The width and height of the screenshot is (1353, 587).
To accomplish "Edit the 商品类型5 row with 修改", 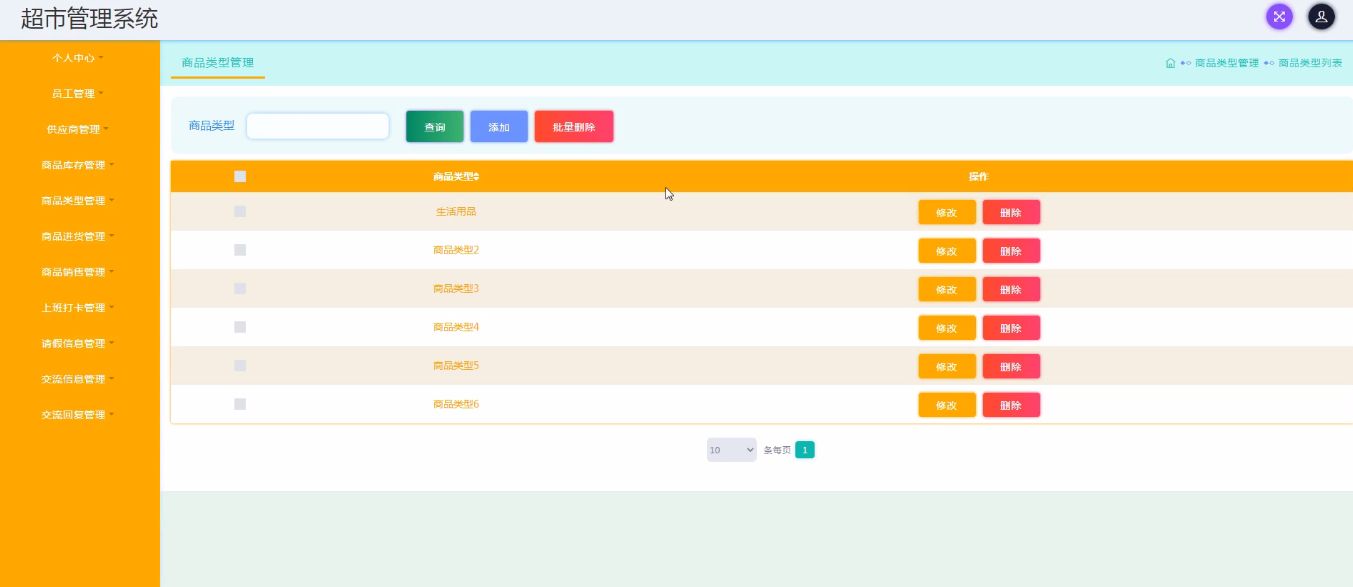I will [947, 366].
